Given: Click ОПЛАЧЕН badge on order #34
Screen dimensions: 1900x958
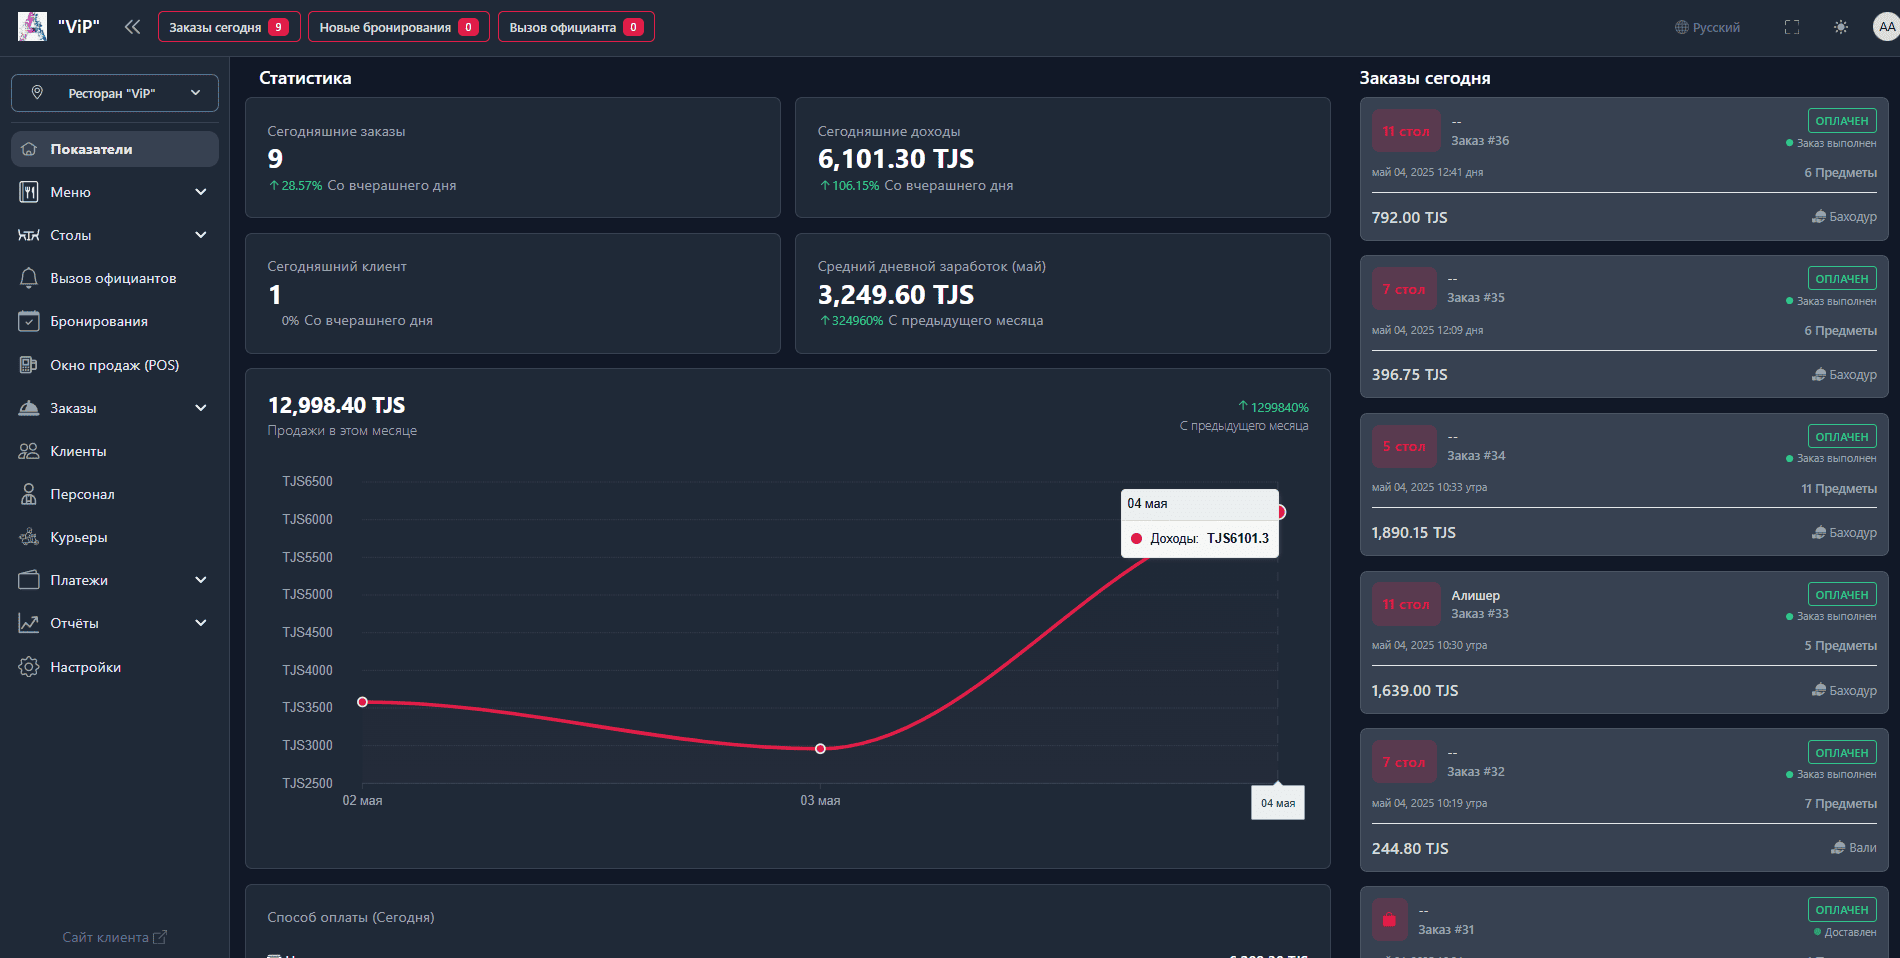Looking at the screenshot, I should click(1842, 437).
